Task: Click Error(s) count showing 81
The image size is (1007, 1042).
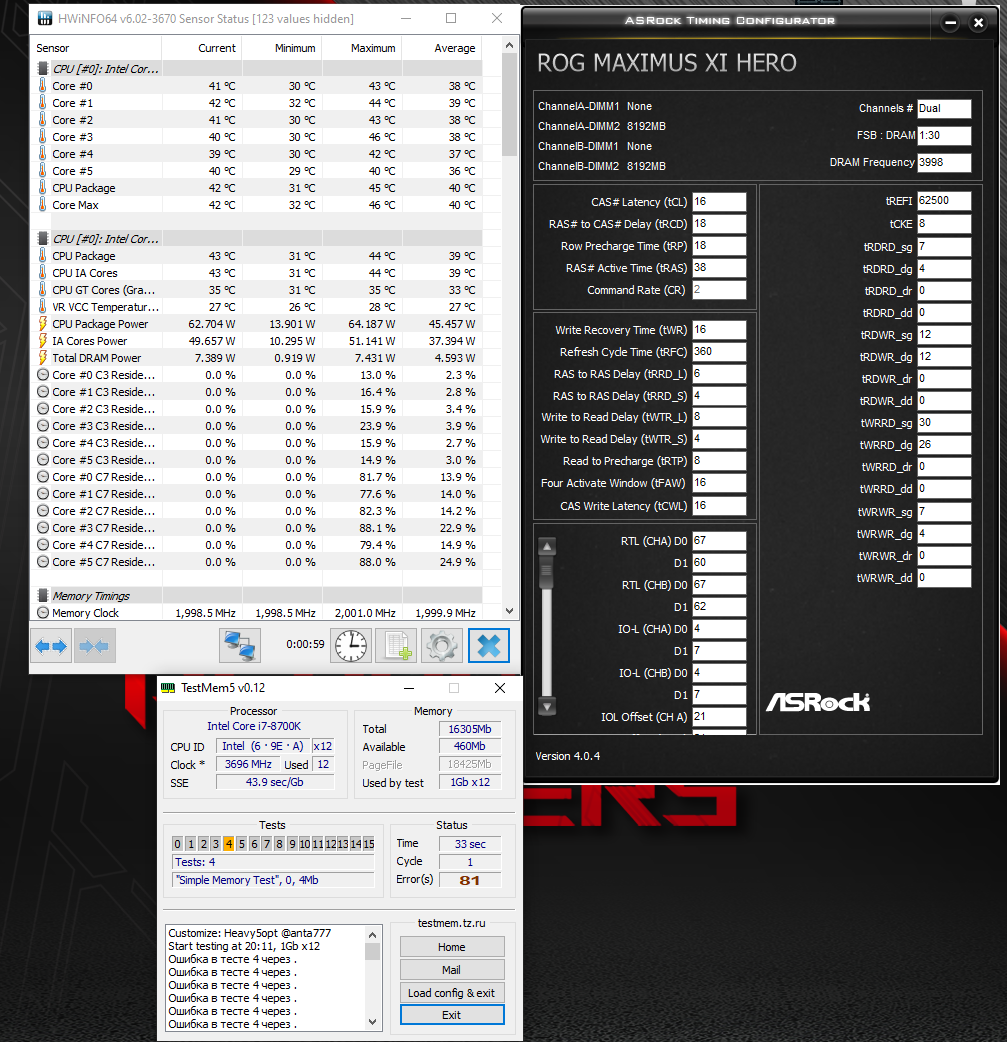Action: click(x=469, y=880)
